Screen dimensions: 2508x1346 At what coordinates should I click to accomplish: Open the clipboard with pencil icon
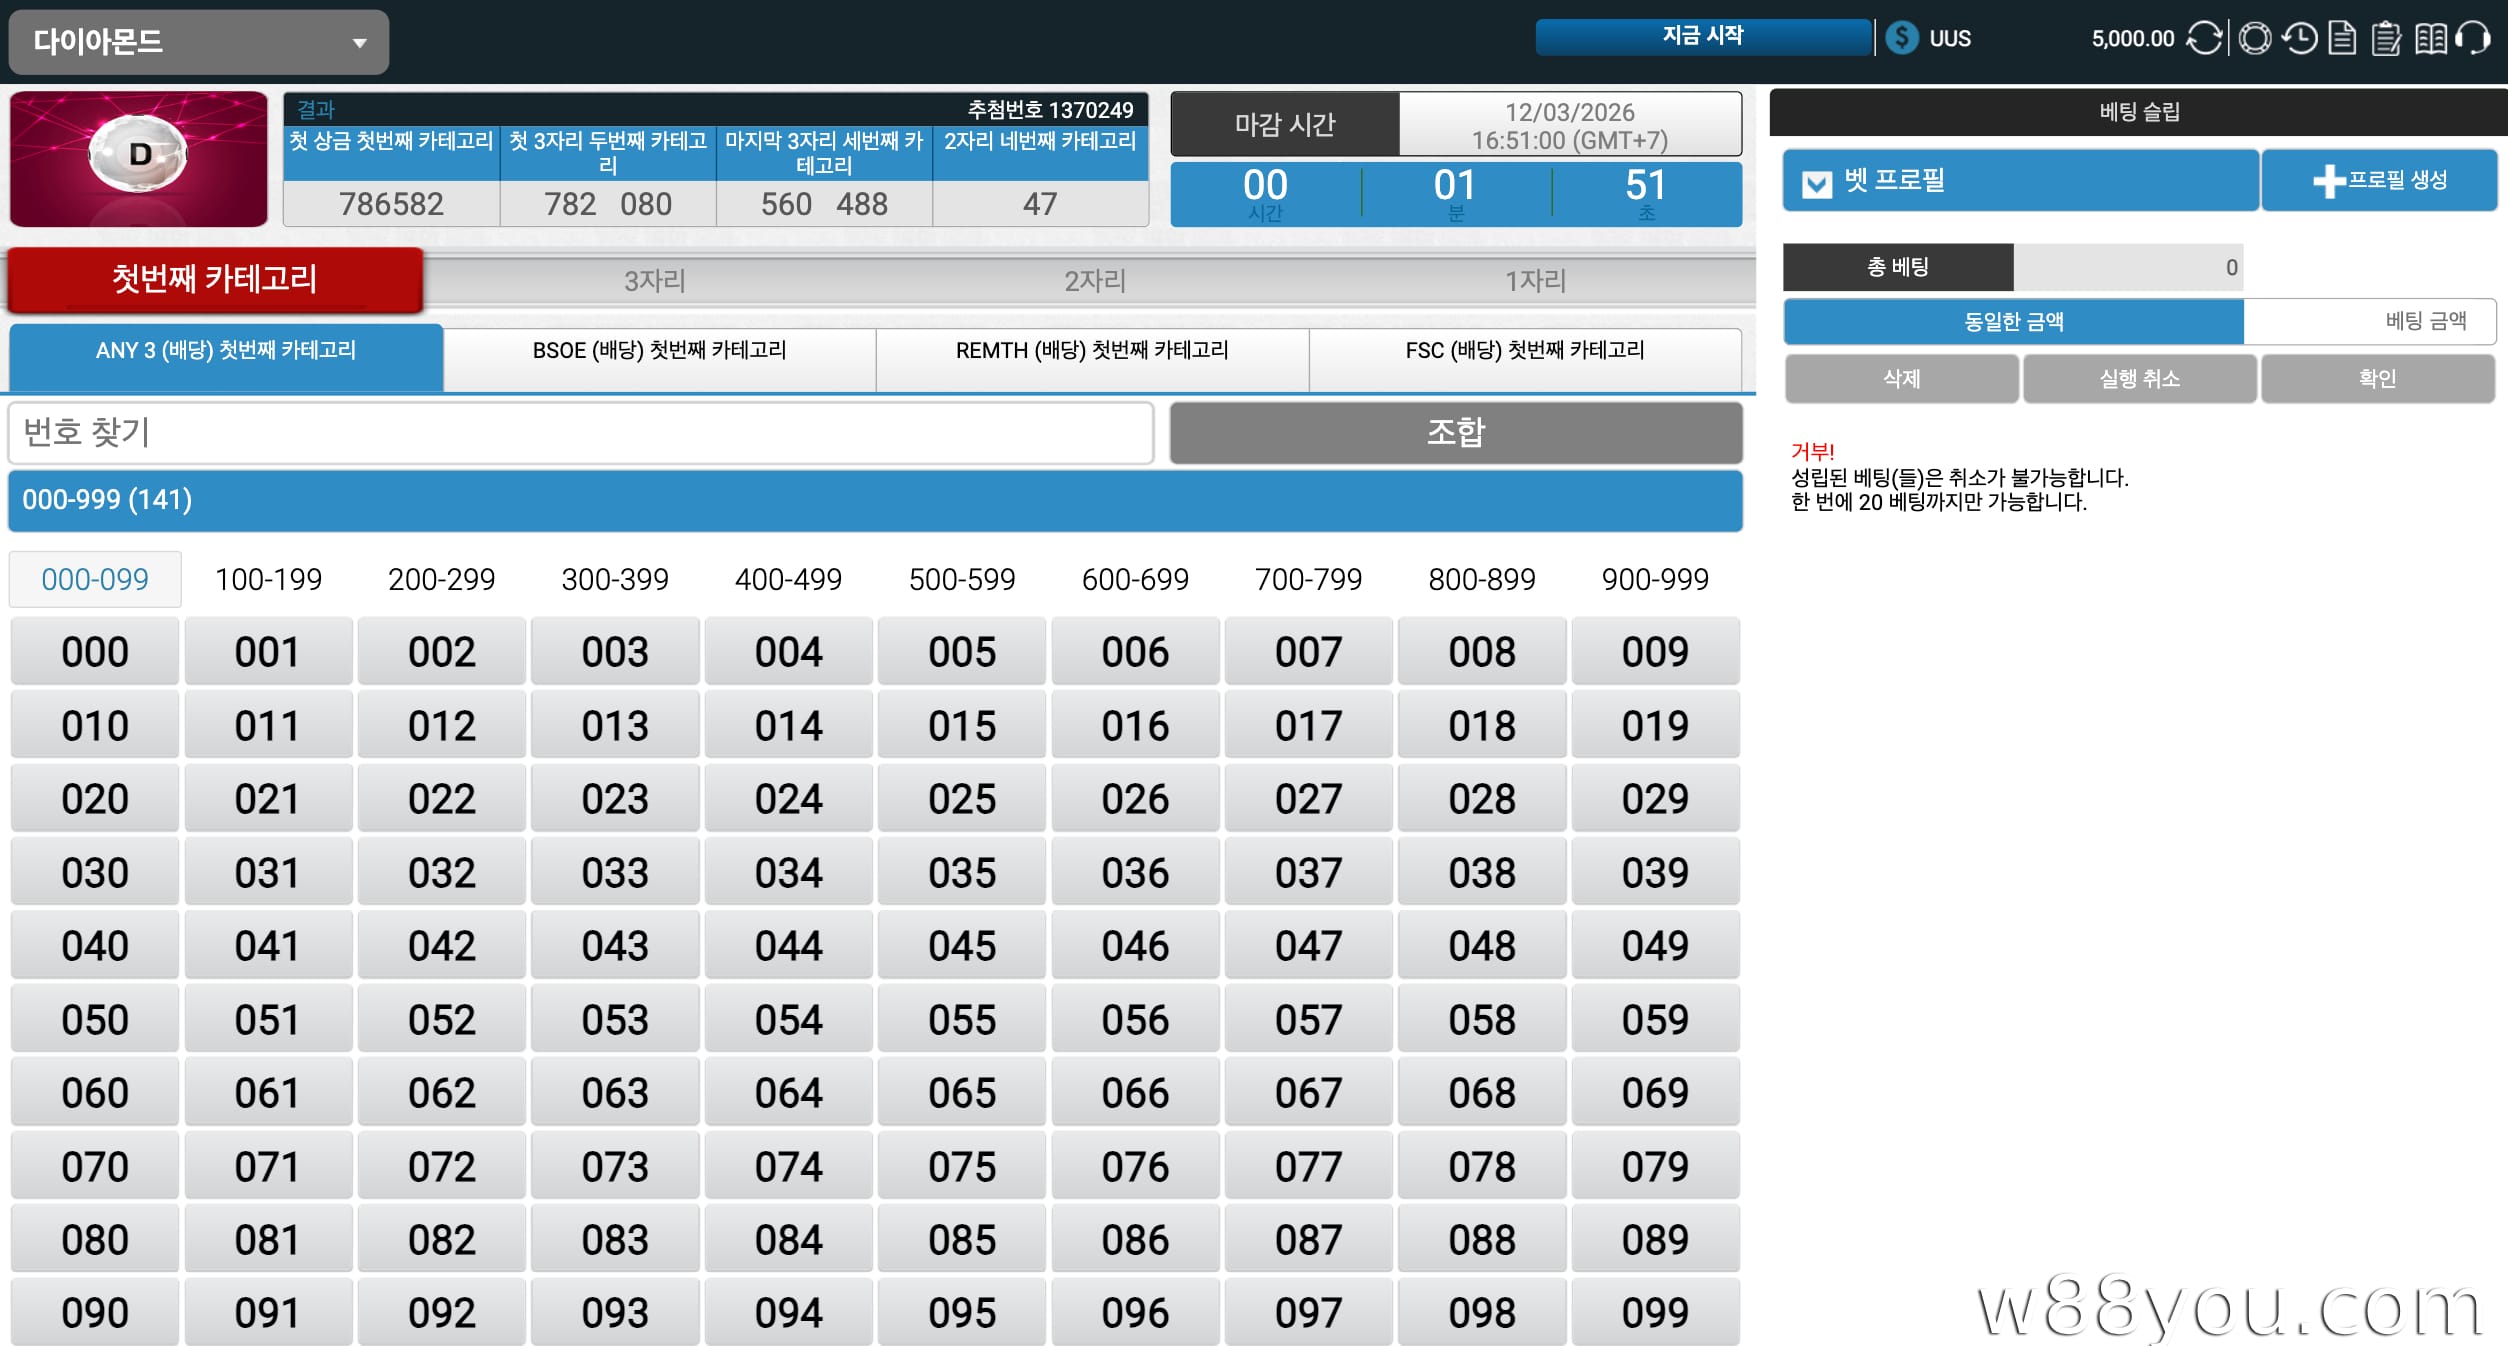2386,39
